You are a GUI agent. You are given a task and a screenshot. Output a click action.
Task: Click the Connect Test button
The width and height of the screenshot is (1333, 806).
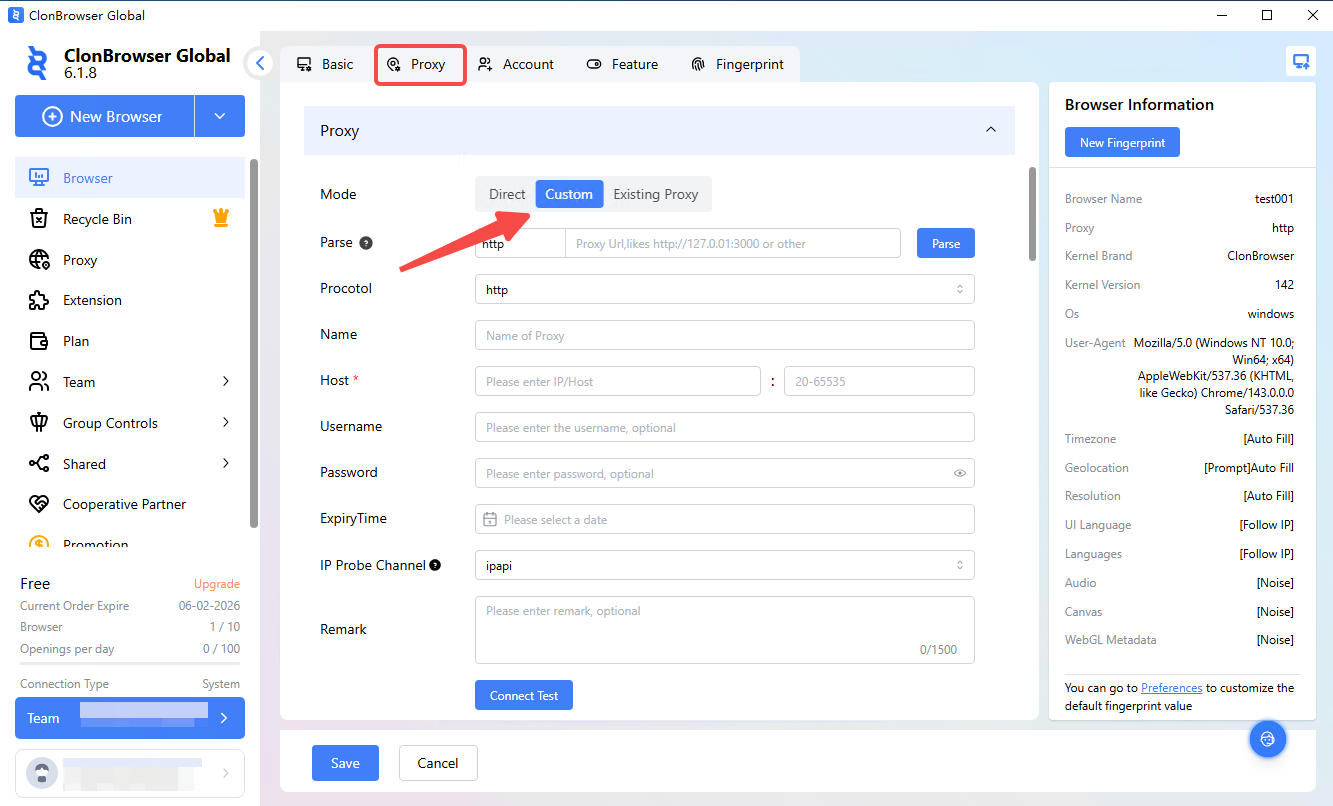coord(523,696)
